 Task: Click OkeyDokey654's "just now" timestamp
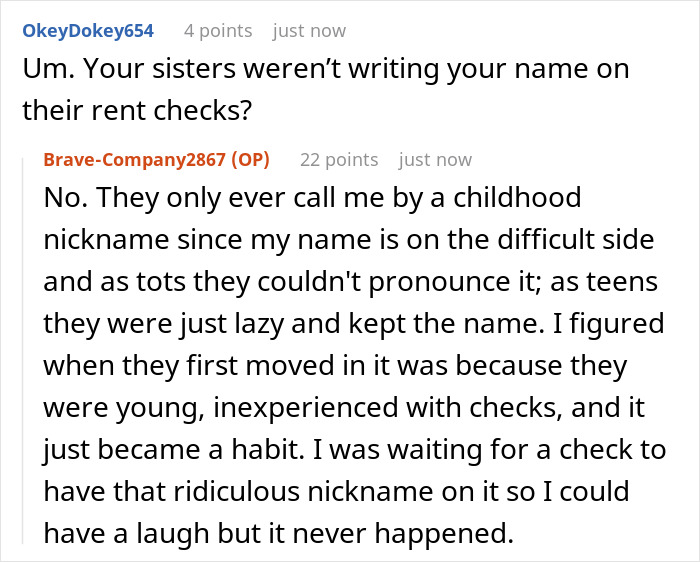point(308,30)
